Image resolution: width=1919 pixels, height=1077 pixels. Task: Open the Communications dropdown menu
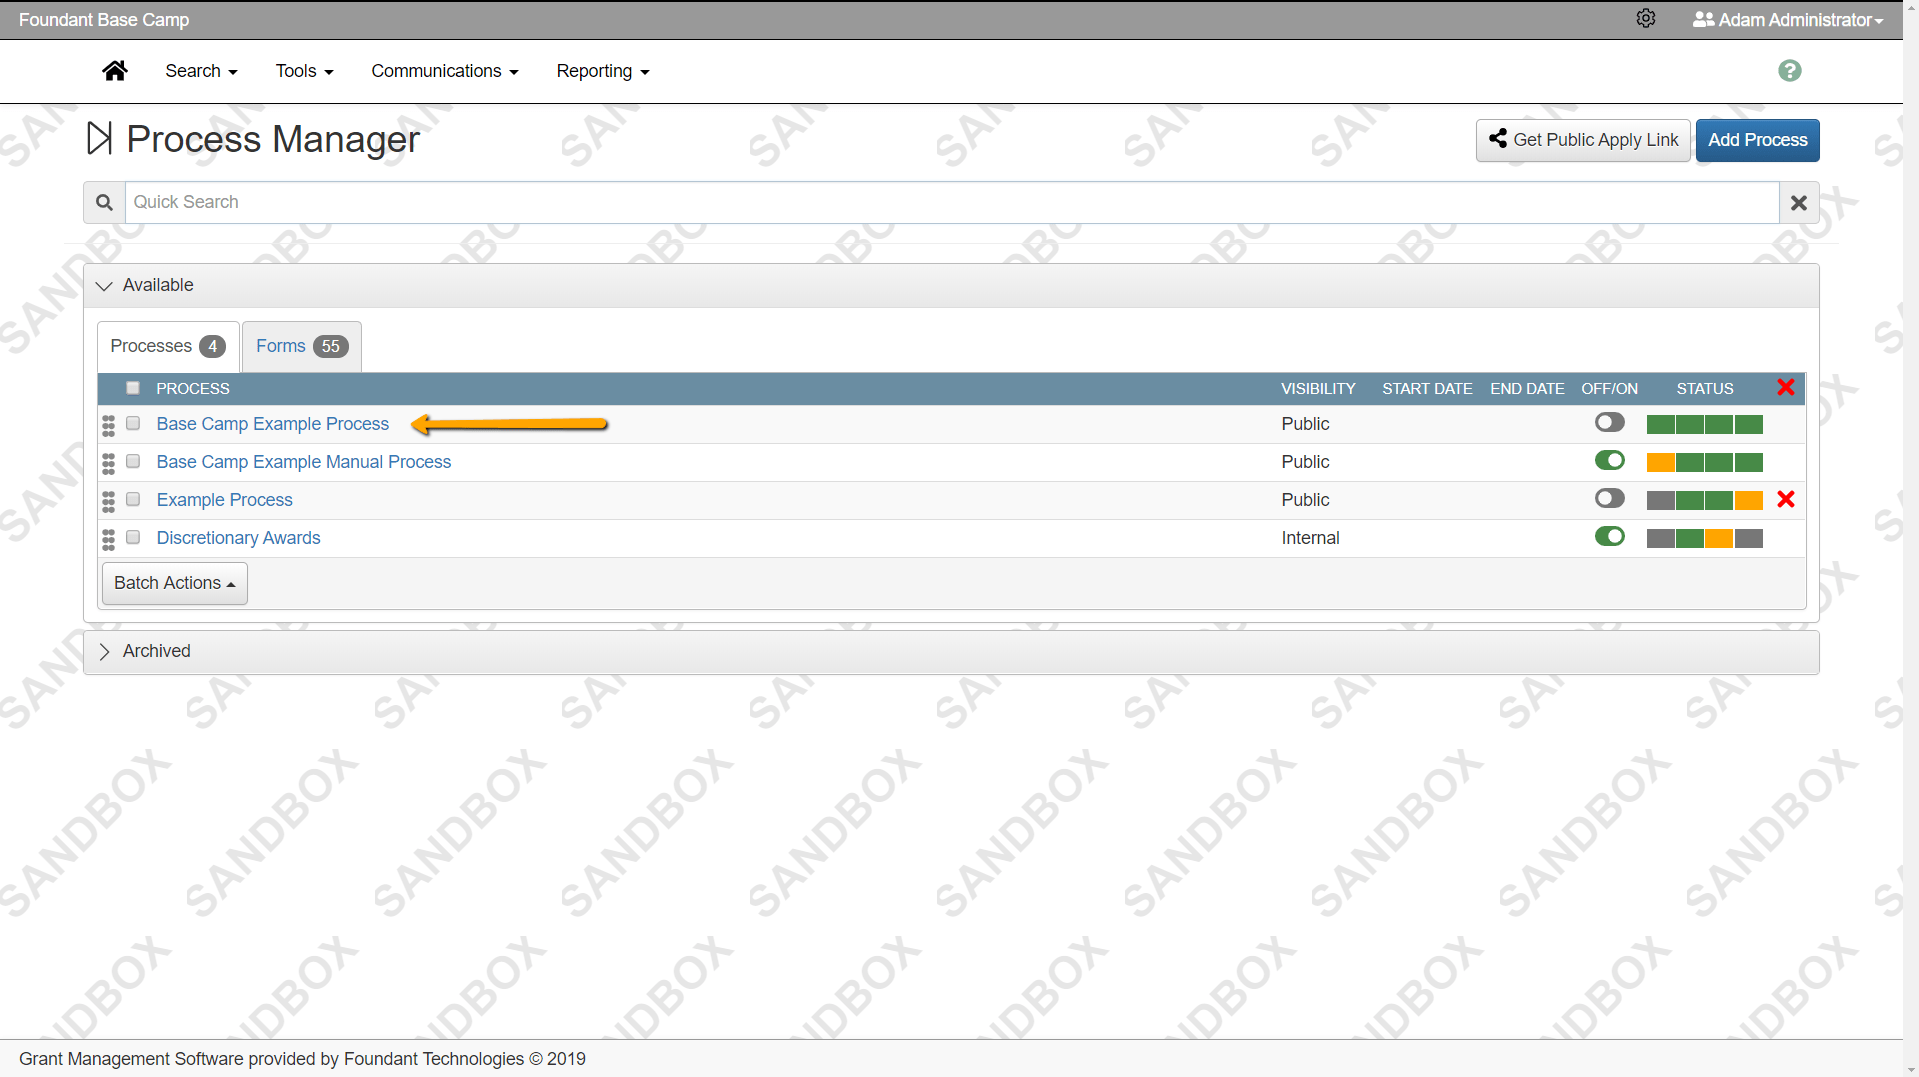(445, 71)
